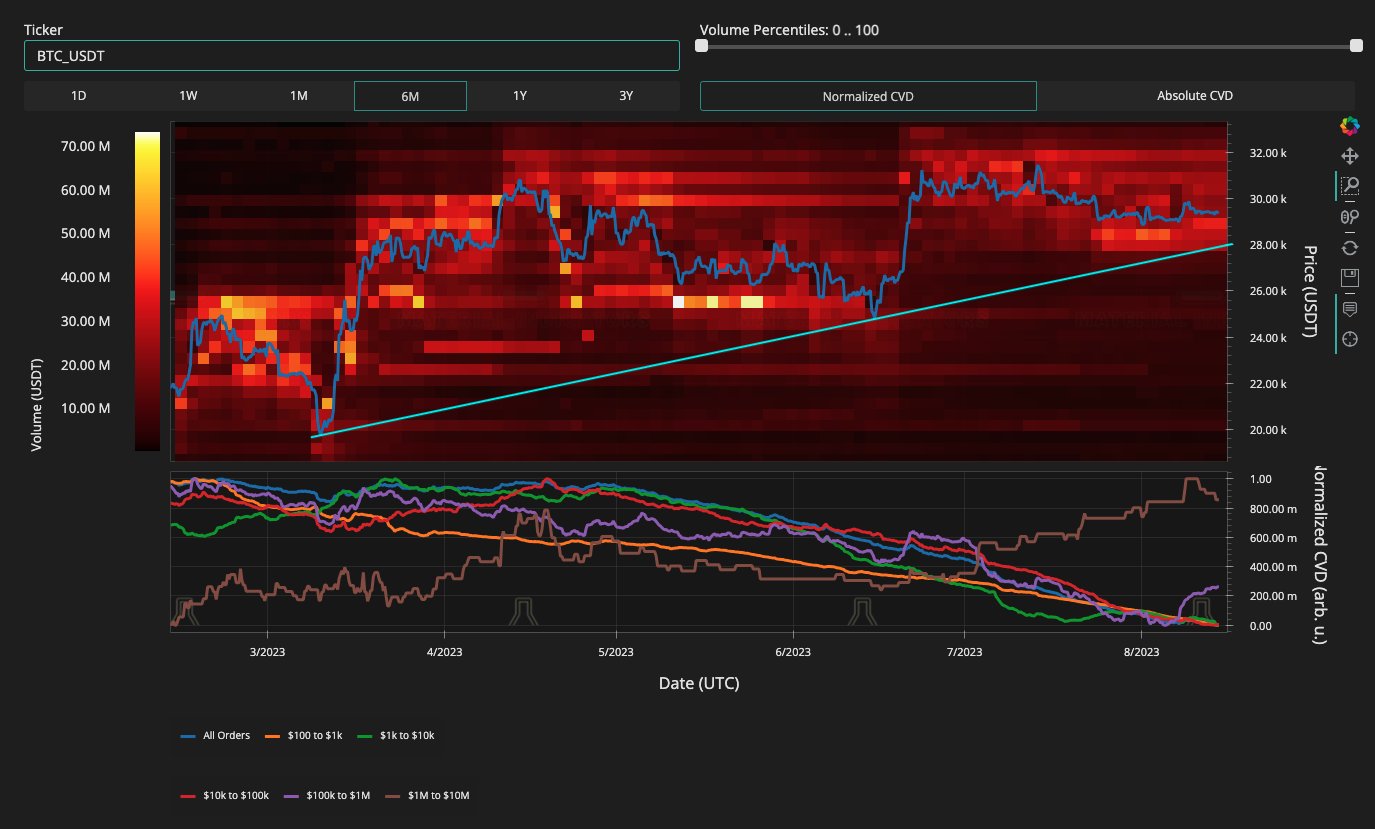Screen dimensions: 1375x829
Task: Reset the chart view
Action: [1350, 247]
